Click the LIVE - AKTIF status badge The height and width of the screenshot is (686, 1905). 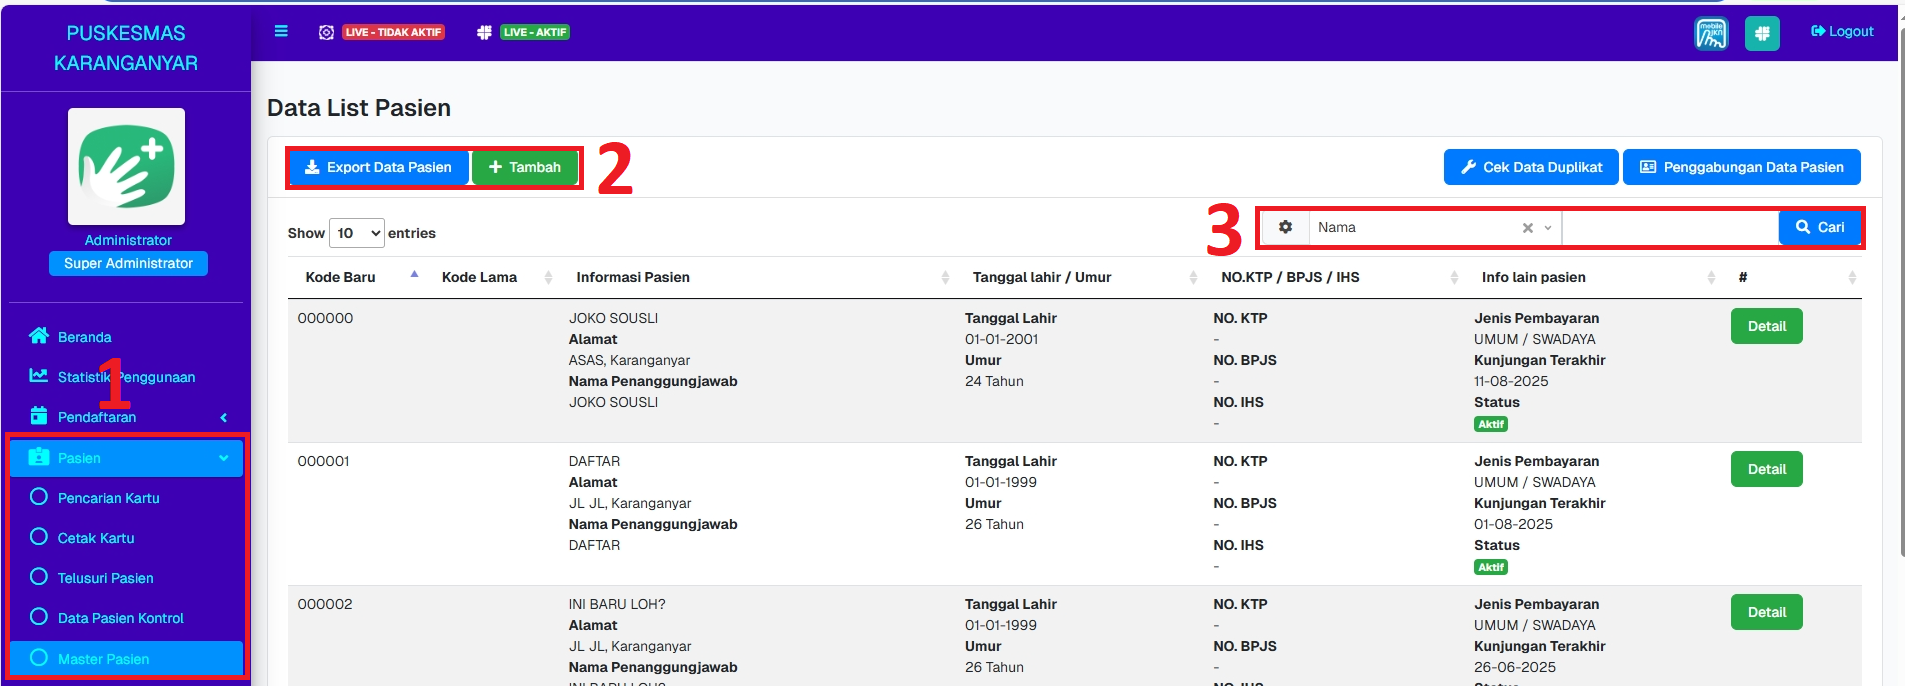pos(535,32)
